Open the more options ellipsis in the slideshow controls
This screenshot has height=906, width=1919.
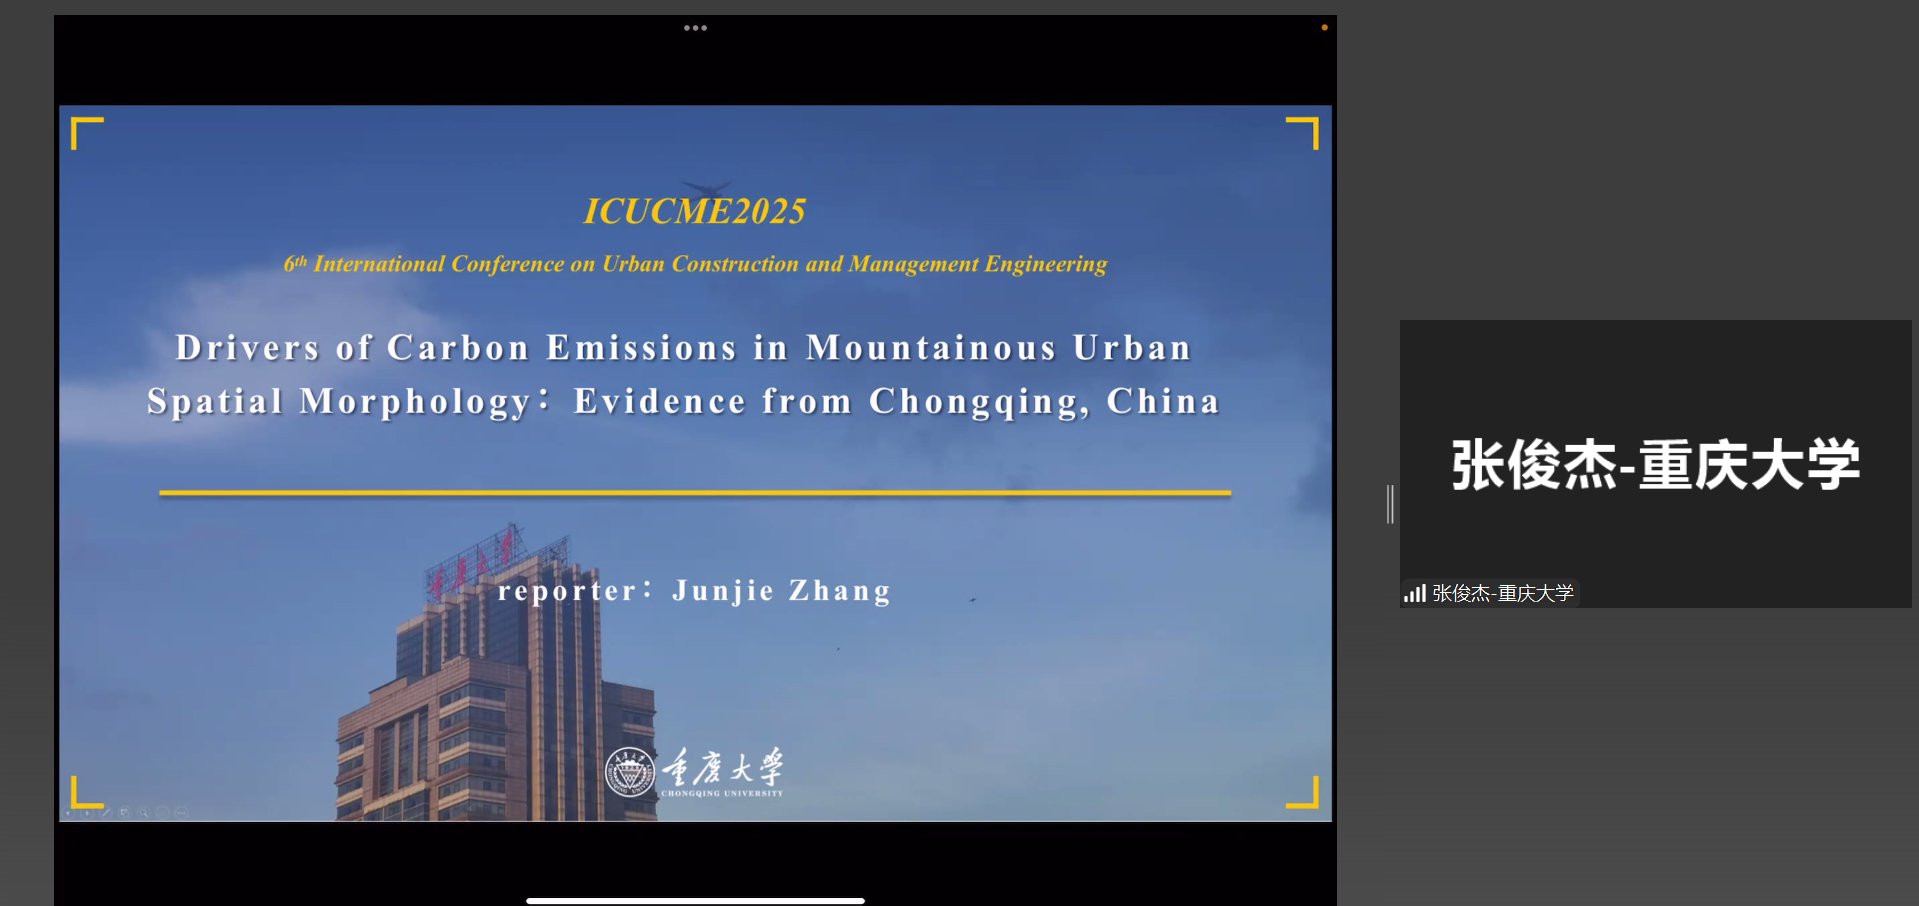(181, 813)
